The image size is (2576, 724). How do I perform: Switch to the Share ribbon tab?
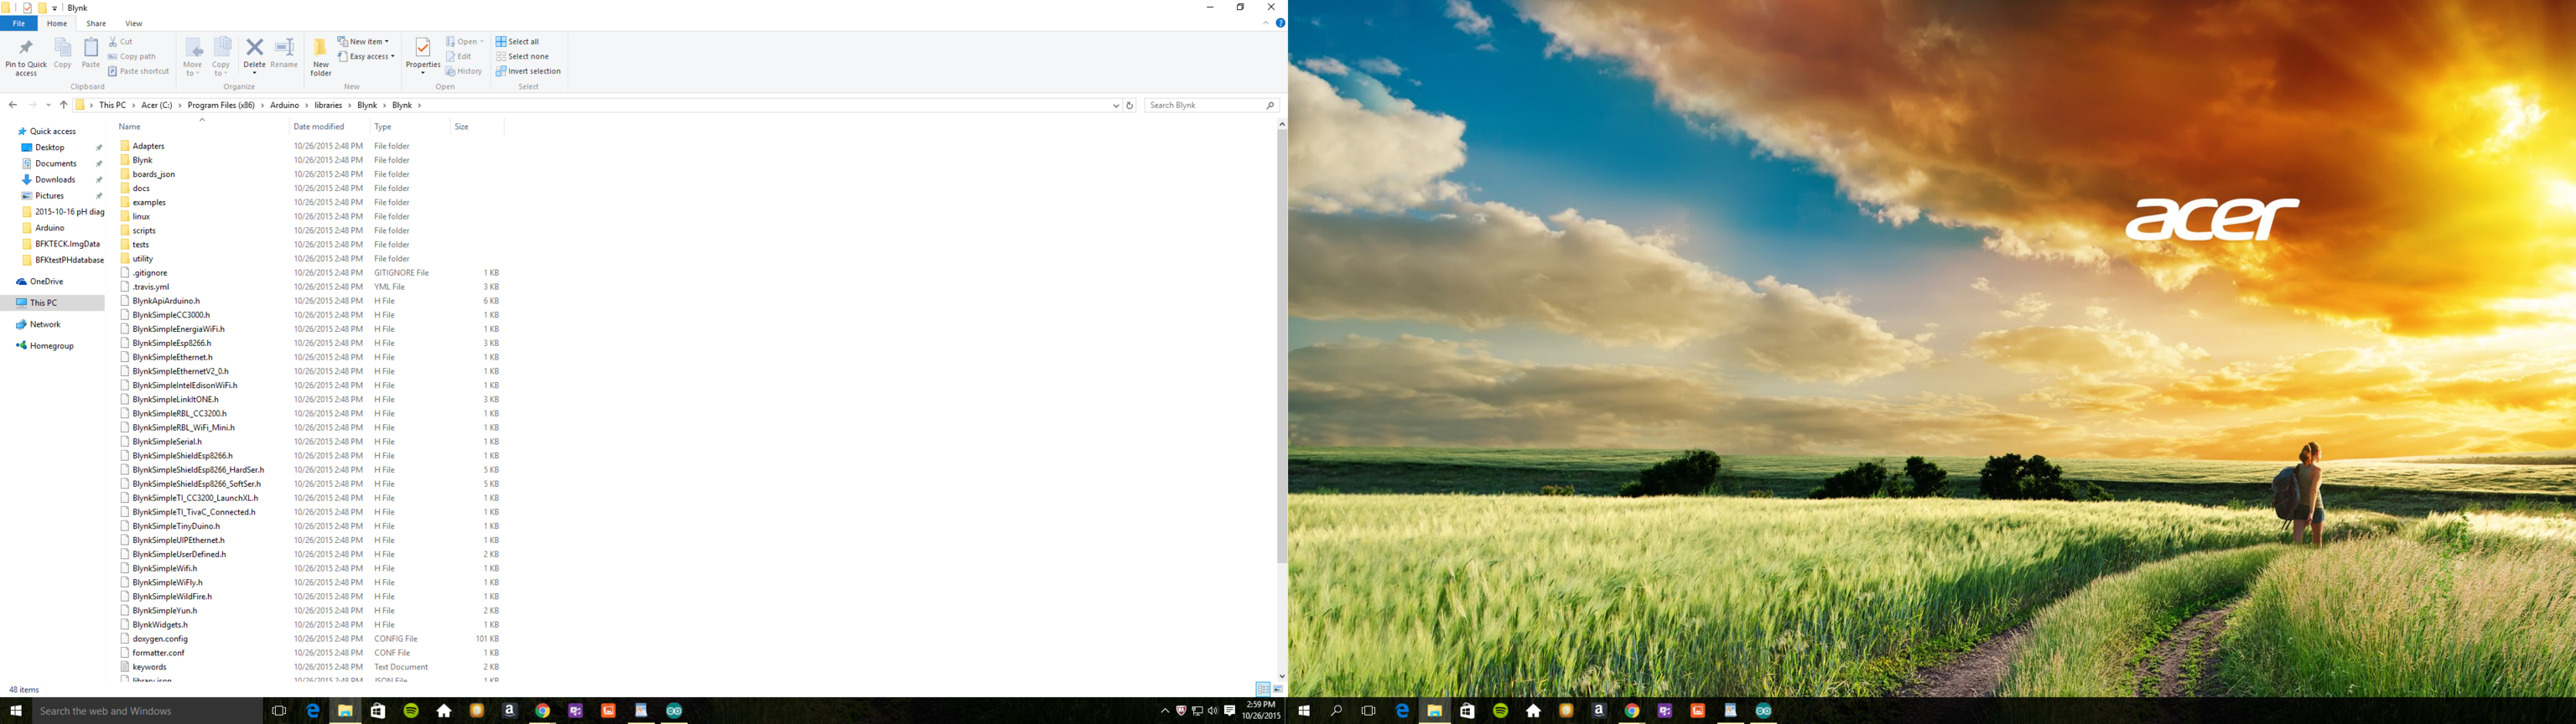tap(96, 23)
